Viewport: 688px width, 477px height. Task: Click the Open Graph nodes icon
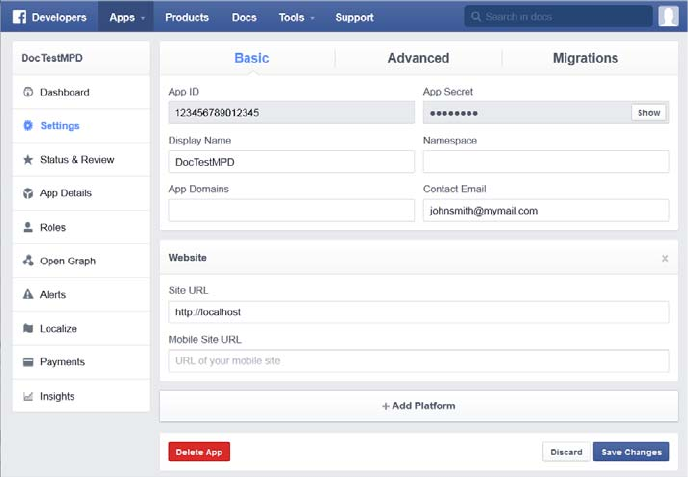28,260
